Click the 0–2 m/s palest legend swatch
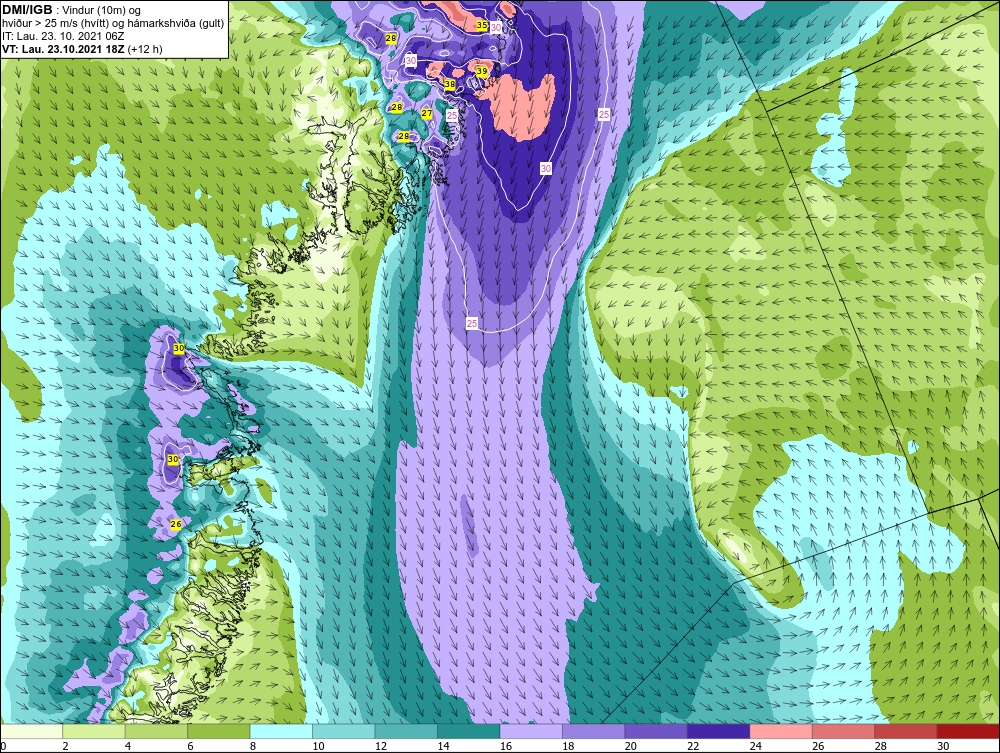 coord(32,731)
